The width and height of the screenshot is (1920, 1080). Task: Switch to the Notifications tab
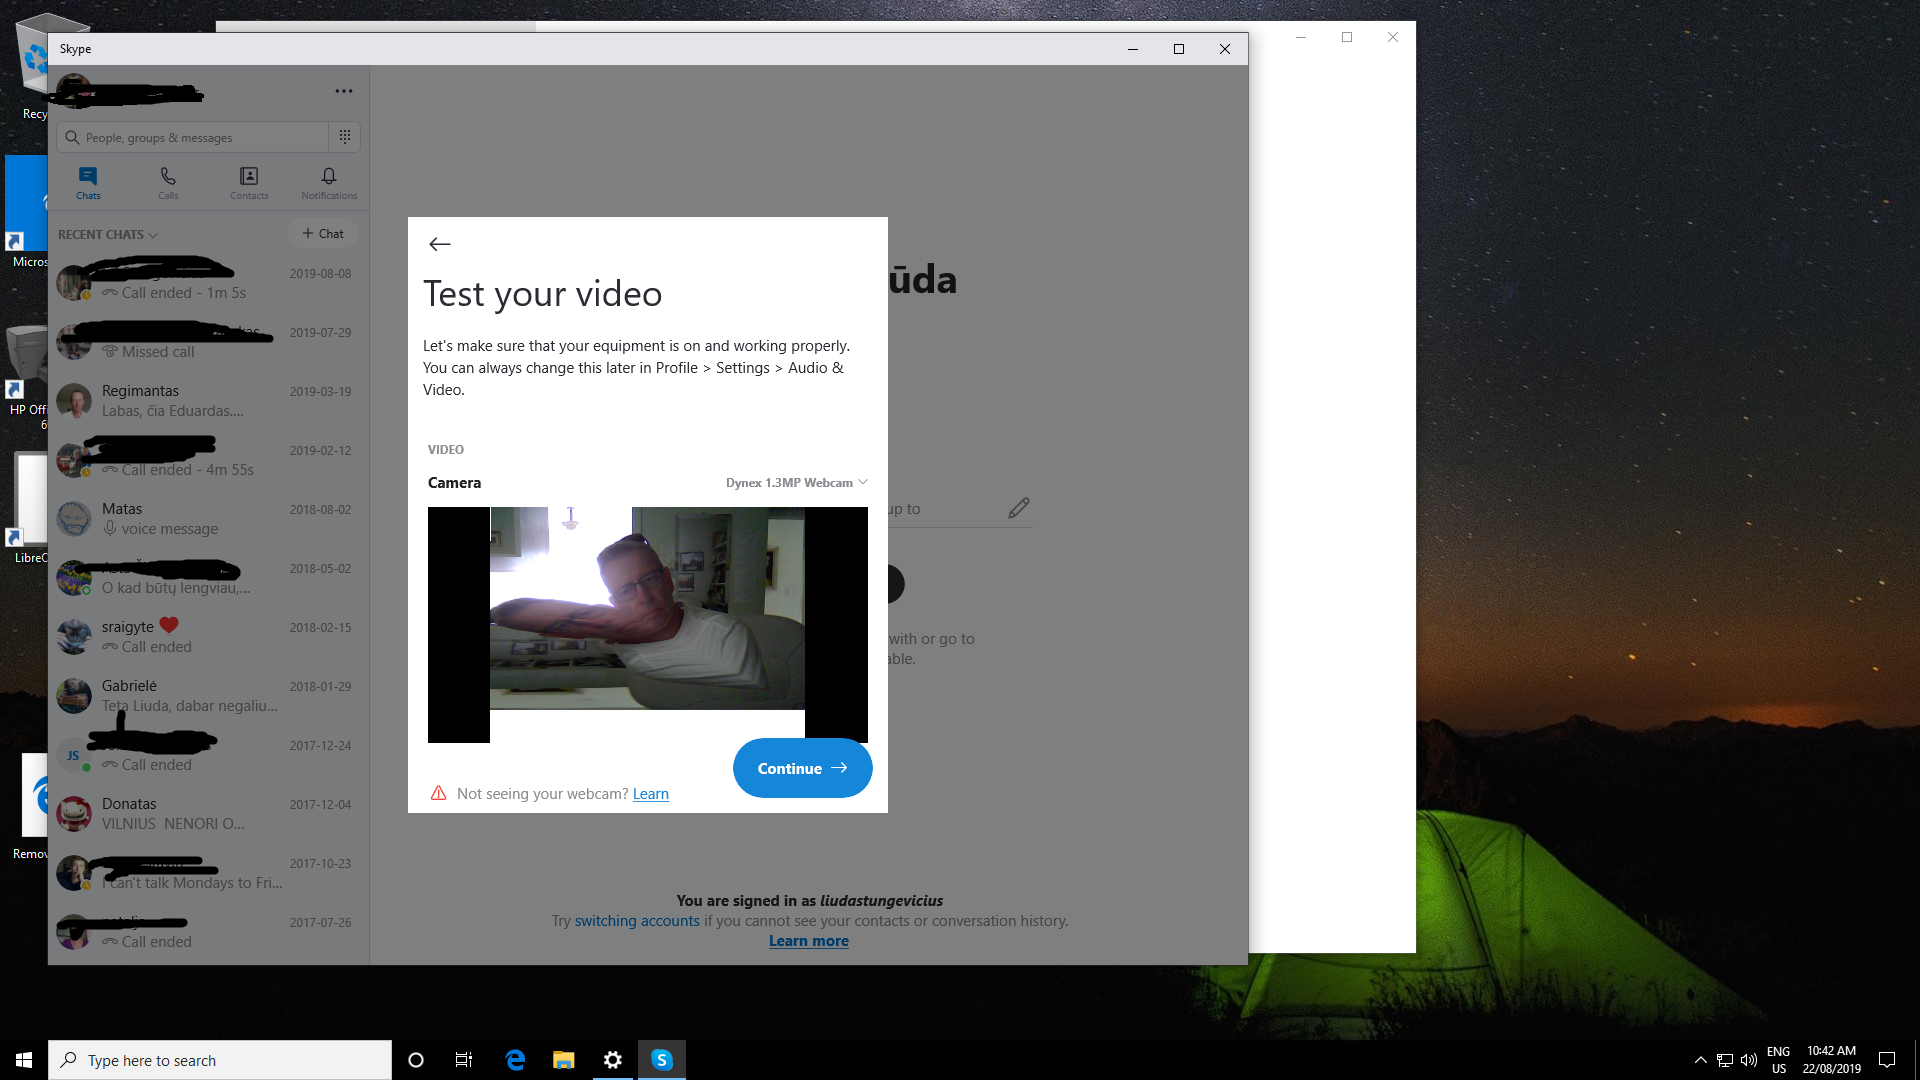[329, 183]
